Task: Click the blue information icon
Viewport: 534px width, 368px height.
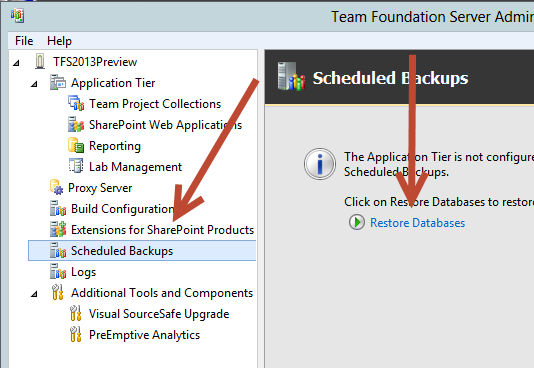Action: pos(319,164)
